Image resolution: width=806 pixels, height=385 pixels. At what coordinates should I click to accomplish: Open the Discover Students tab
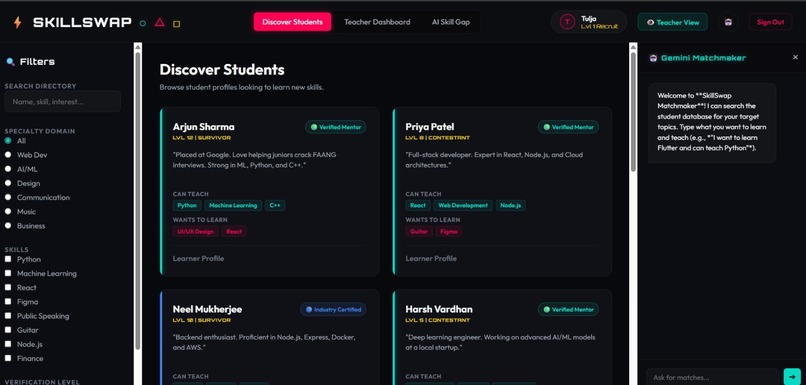(x=292, y=22)
